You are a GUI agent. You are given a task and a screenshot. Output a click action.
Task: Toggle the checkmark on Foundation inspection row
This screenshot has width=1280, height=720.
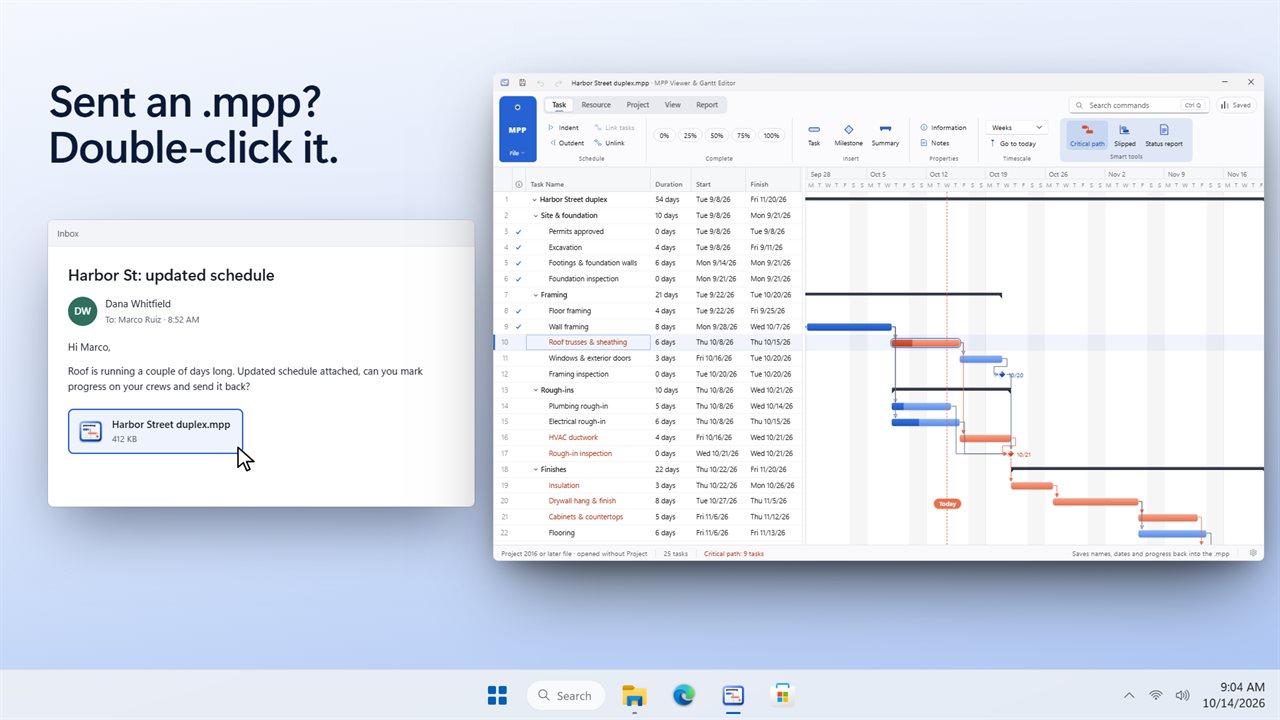tap(518, 279)
